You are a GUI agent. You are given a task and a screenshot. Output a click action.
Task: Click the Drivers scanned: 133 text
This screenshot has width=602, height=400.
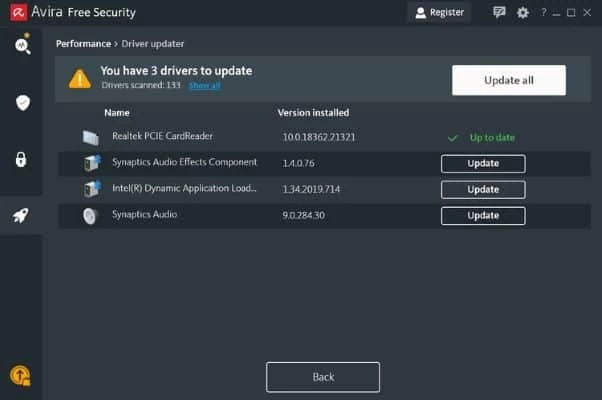point(141,85)
